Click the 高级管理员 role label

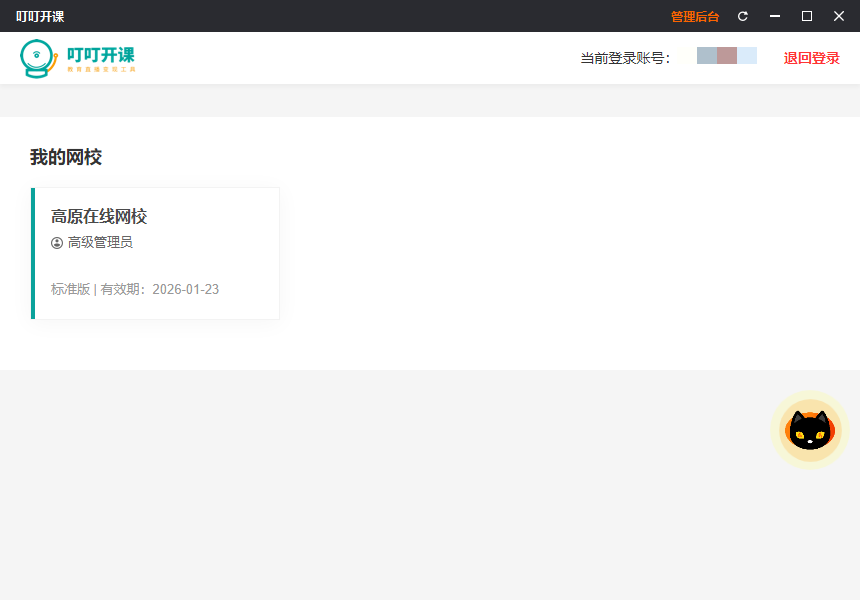click(x=99, y=242)
